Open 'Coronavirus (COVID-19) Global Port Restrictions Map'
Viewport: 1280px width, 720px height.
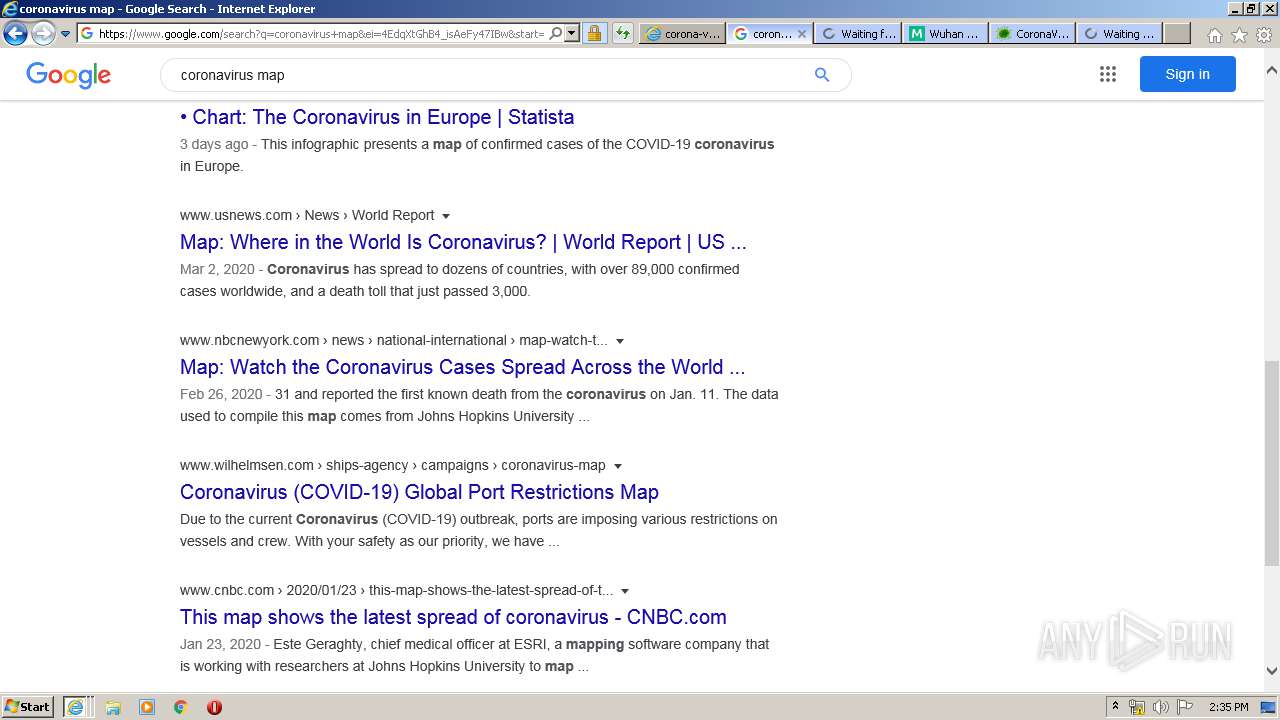pos(419,492)
